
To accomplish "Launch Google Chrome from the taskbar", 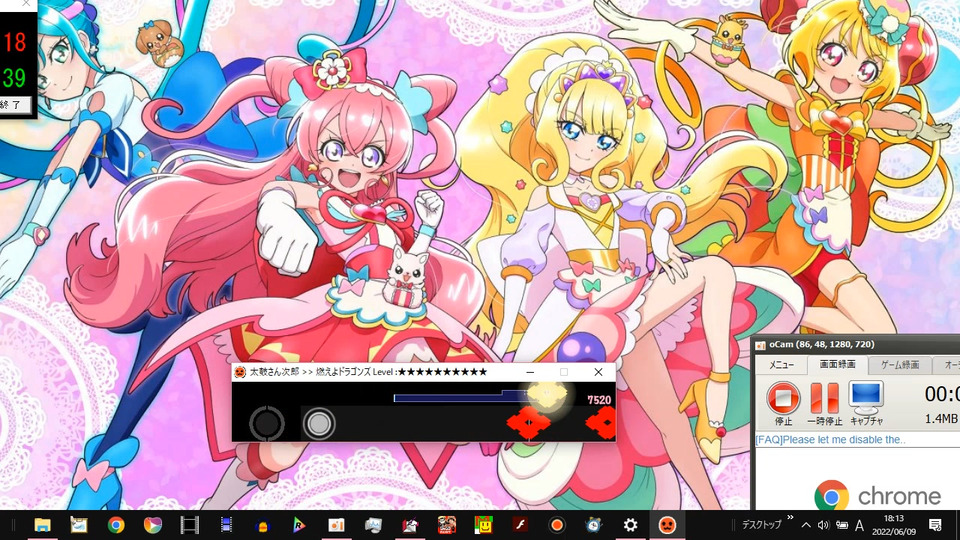I will [116, 525].
